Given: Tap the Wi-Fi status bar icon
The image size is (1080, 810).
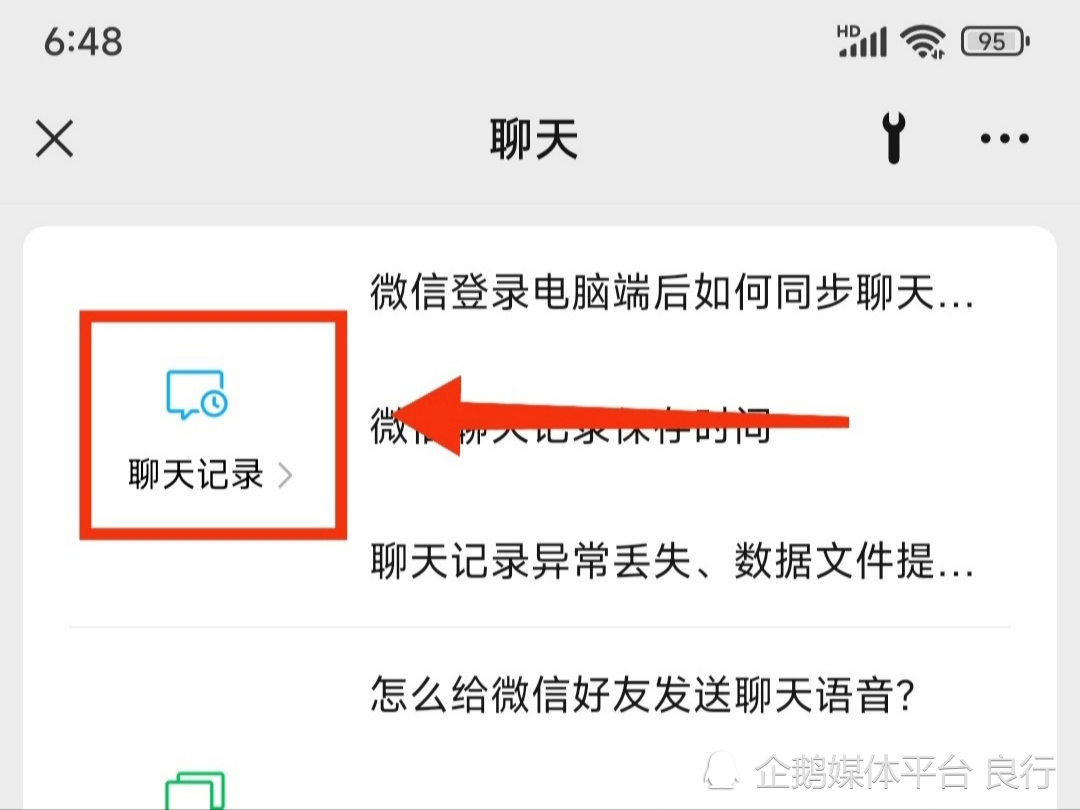Looking at the screenshot, I should (923, 41).
